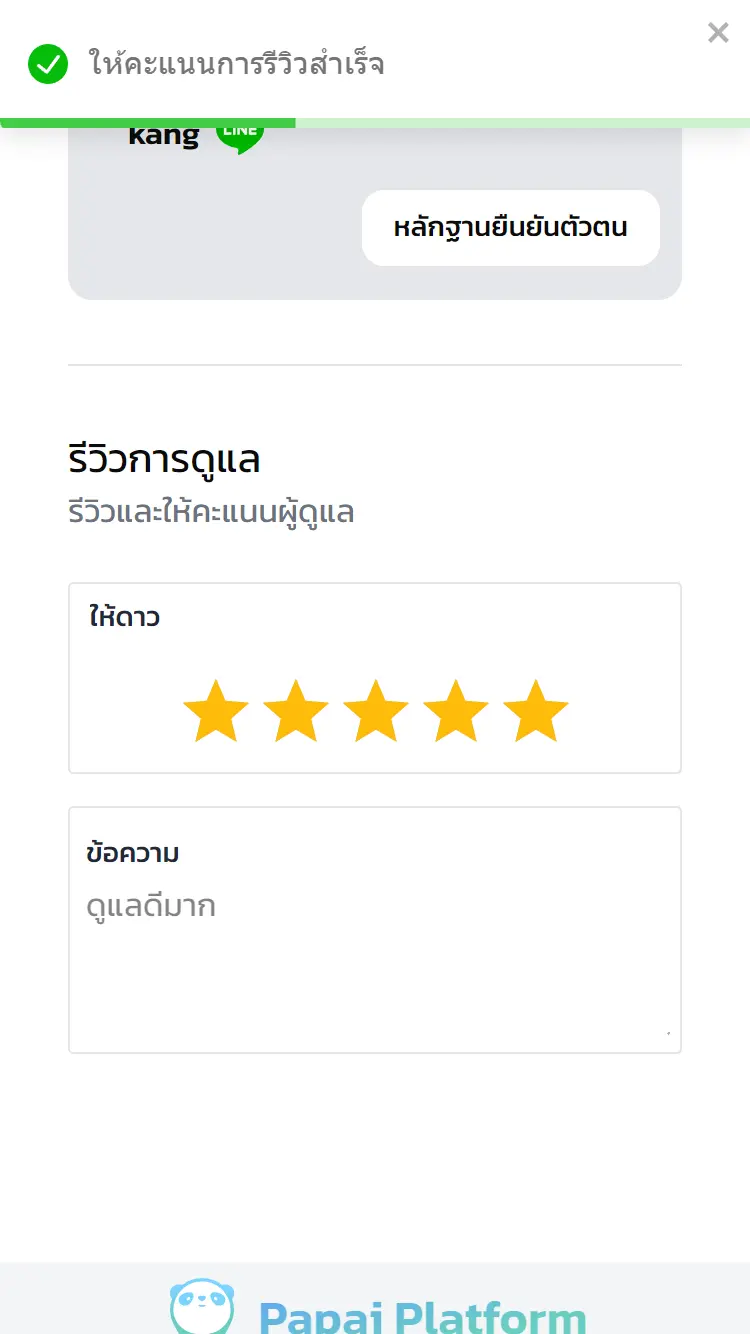Select the caregiver name kang

(x=164, y=135)
